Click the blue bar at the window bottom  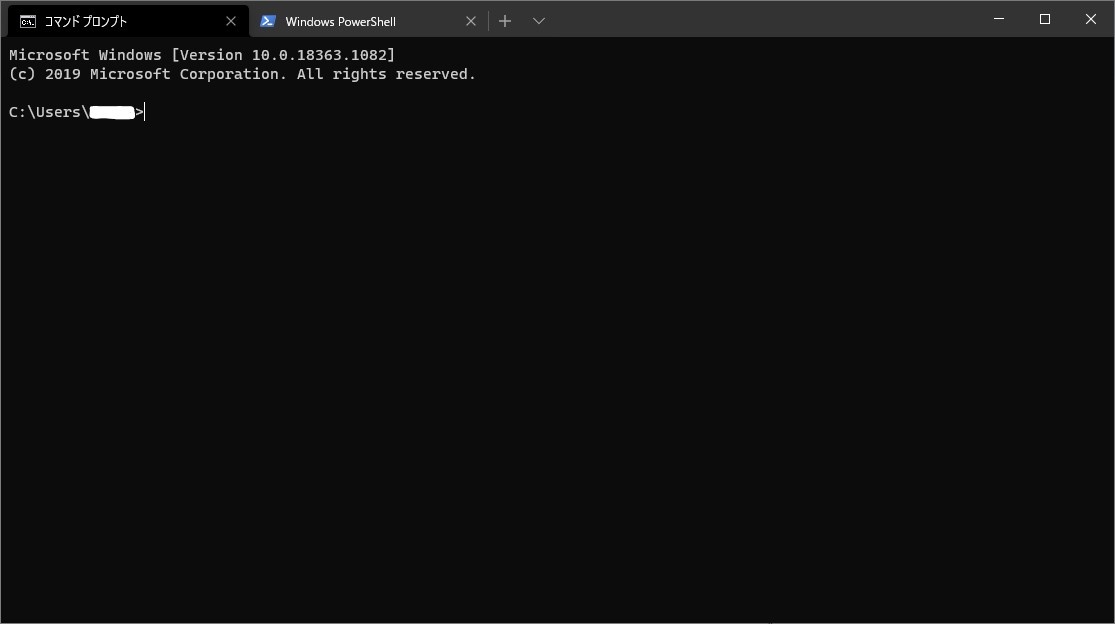click(x=557, y=618)
